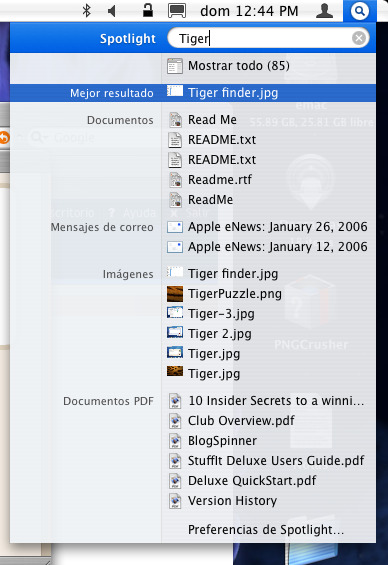
Task: Open Readme.rtf from Documentos
Action: [x=220, y=179]
